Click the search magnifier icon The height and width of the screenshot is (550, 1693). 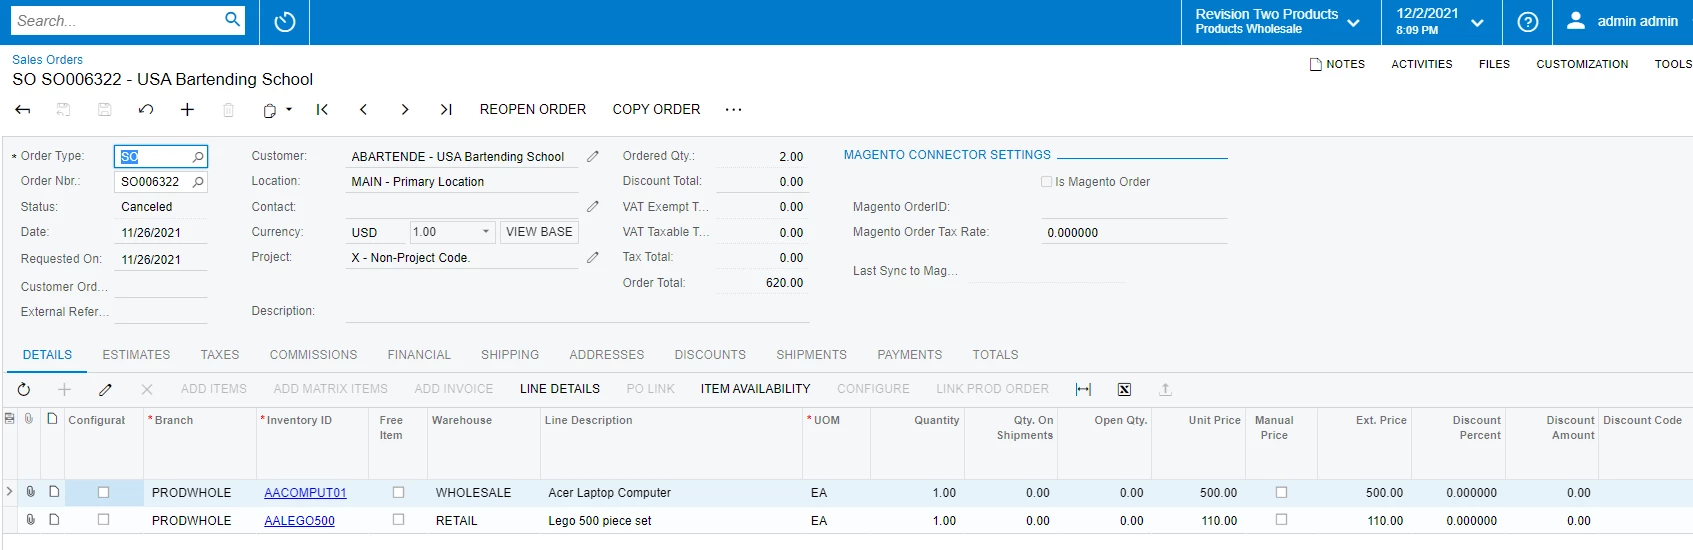(232, 20)
